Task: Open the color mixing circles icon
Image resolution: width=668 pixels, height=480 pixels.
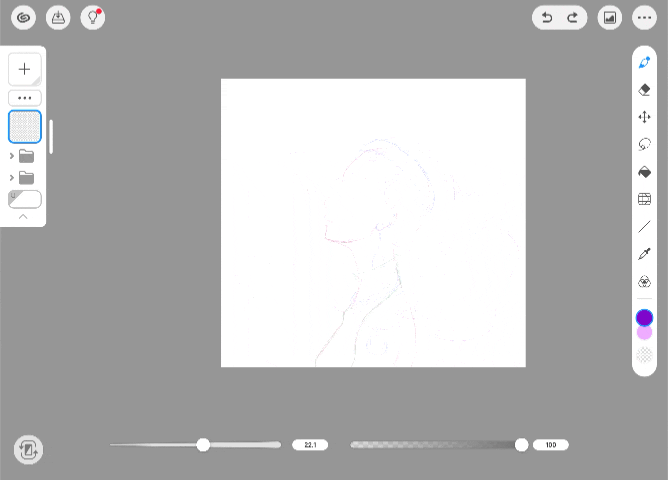Action: (x=644, y=282)
